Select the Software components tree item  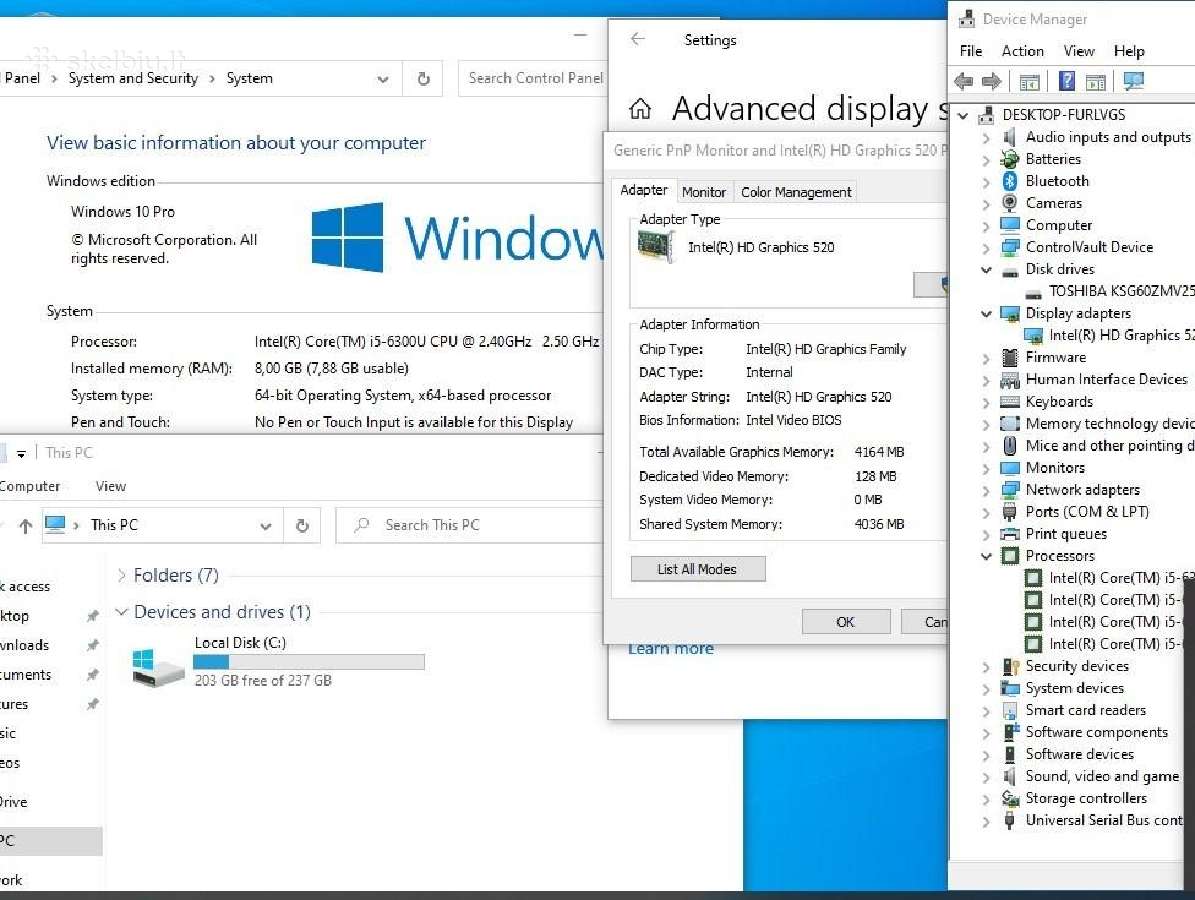click(1097, 732)
